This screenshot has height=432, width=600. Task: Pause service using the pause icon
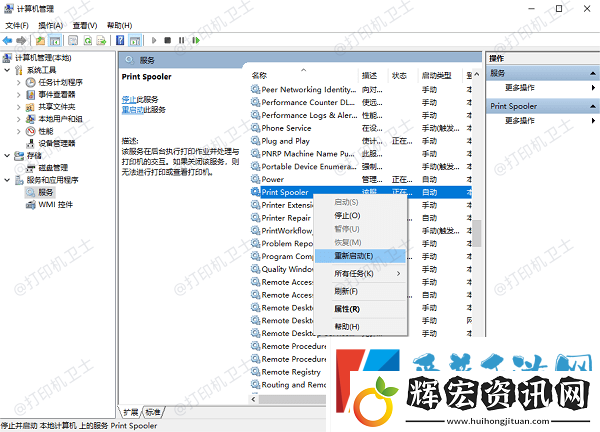coord(181,40)
